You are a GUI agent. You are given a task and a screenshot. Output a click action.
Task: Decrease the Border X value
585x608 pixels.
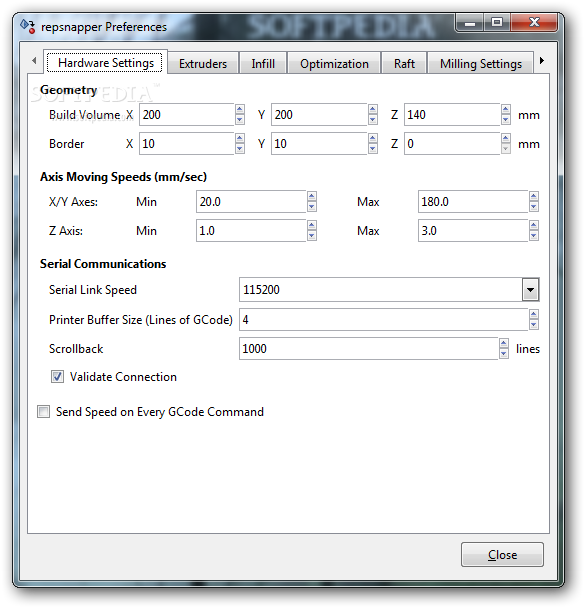[240, 149]
